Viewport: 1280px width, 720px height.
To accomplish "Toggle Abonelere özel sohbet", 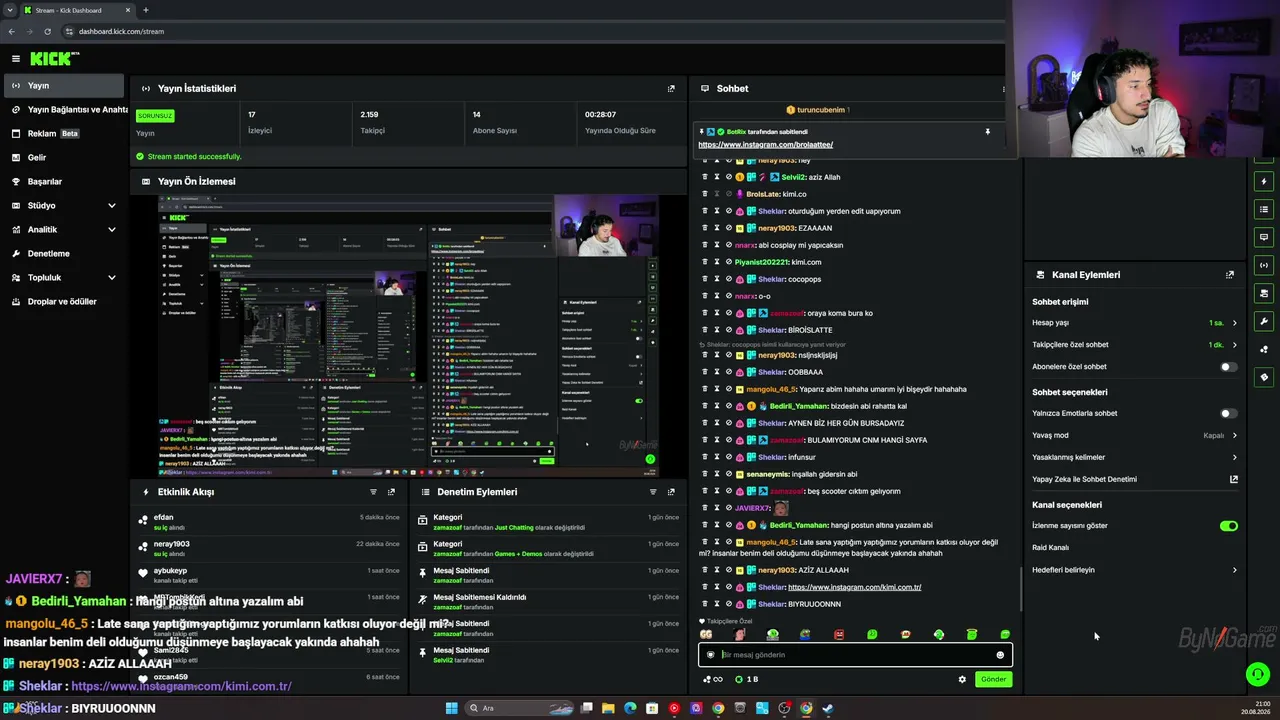I will pyautogui.click(x=1229, y=367).
